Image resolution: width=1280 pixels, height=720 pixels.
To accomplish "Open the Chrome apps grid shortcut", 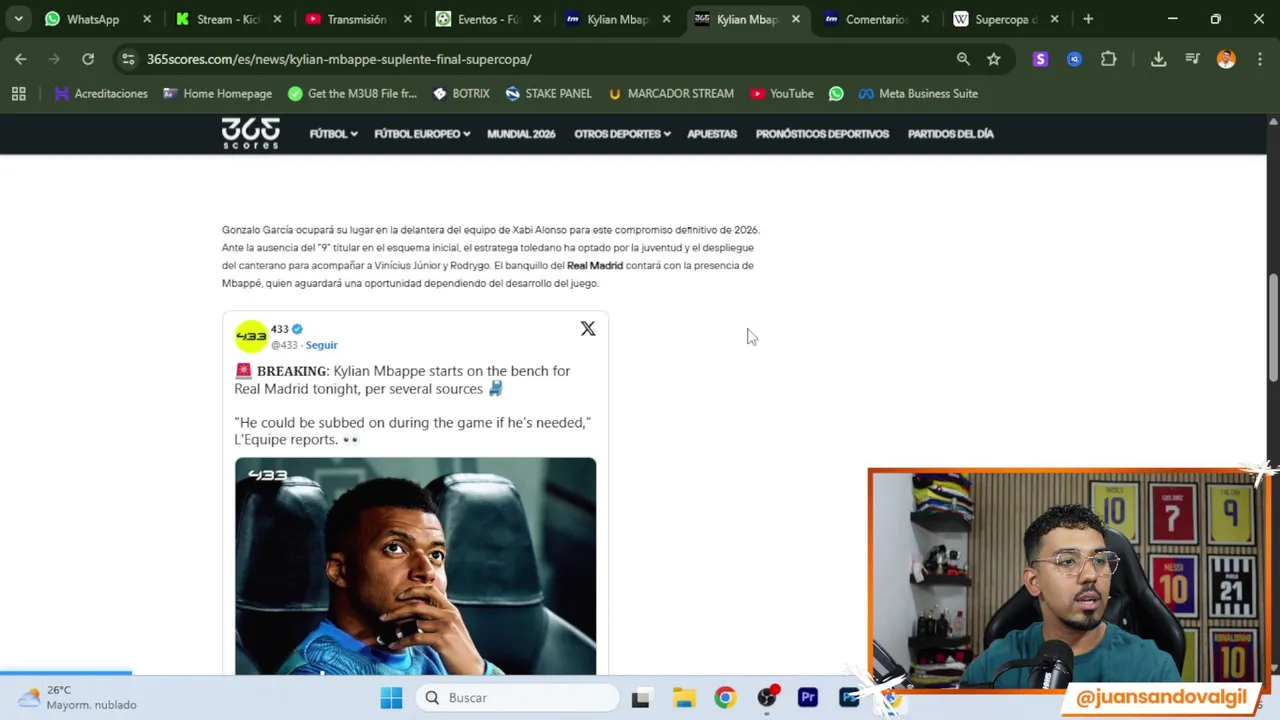I will [x=18, y=93].
